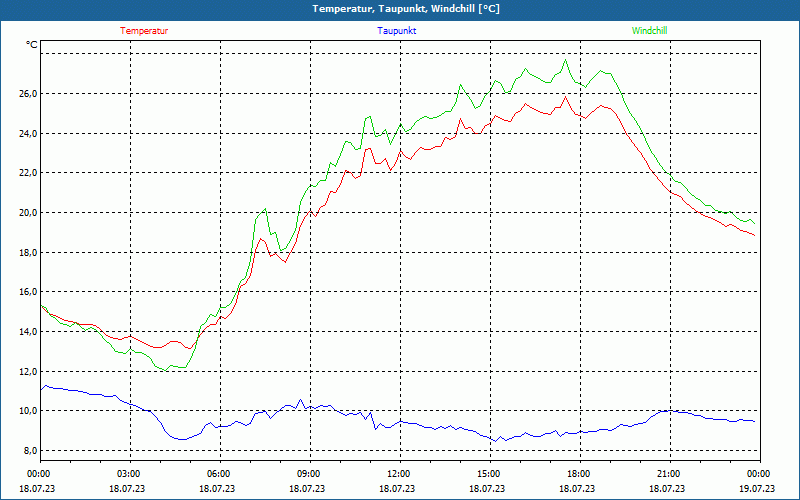This screenshot has width=800, height=500.
Task: Click the 14,0 y-axis value
Action: click(x=29, y=332)
